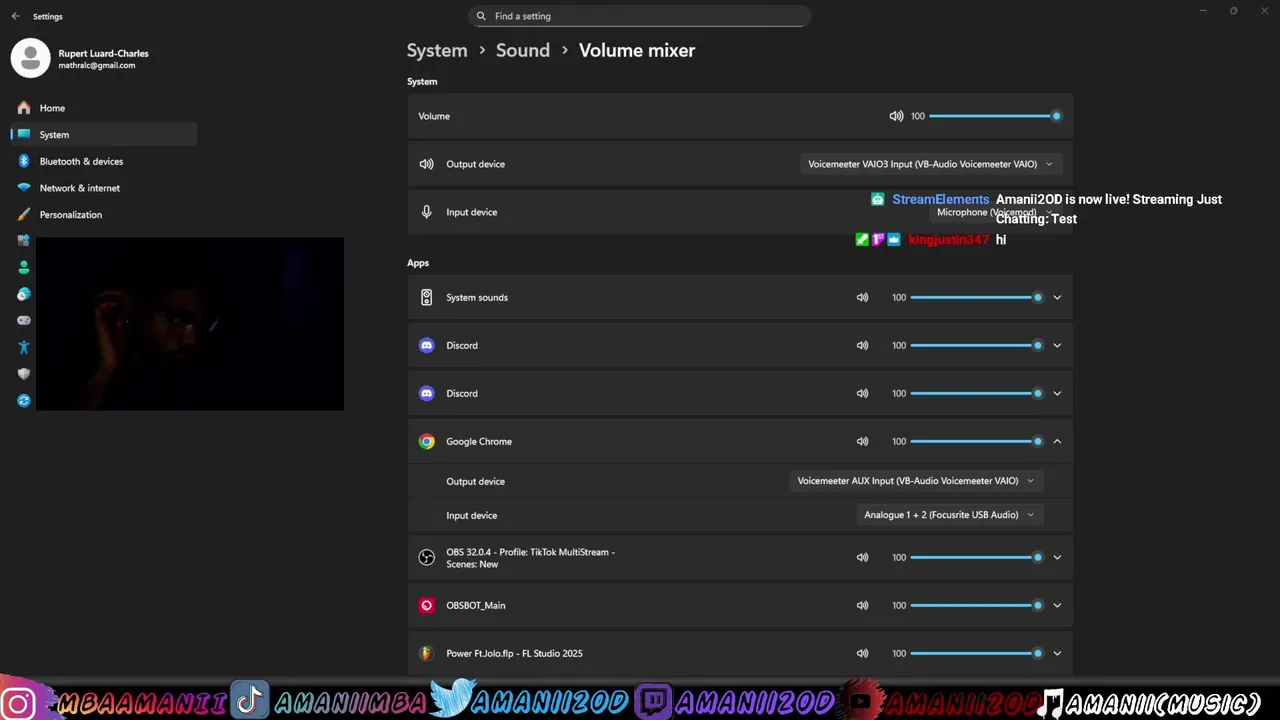Click the Sound breadcrumb link
This screenshot has width=1280, height=720.
(523, 50)
